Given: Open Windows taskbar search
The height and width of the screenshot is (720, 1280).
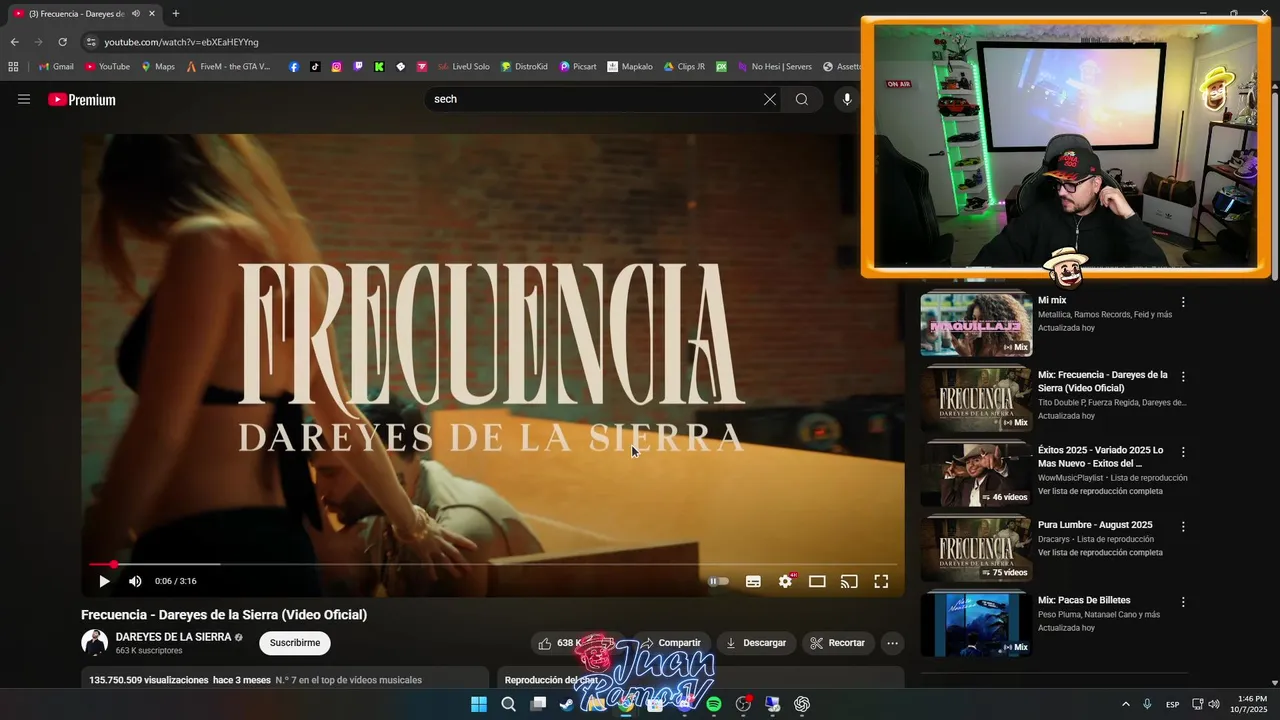Looking at the screenshot, I should click(508, 704).
